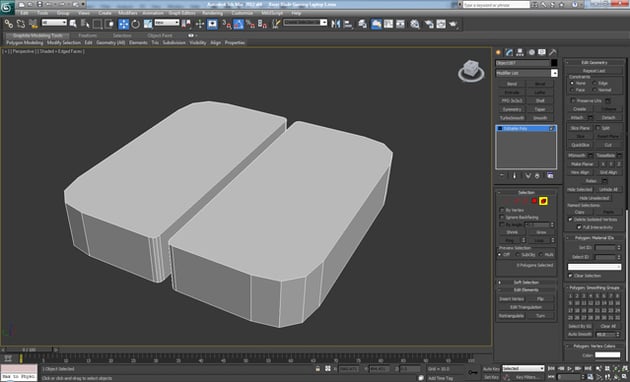Toggle the Angle Snap button
630x382 pixels.
coord(239,24)
